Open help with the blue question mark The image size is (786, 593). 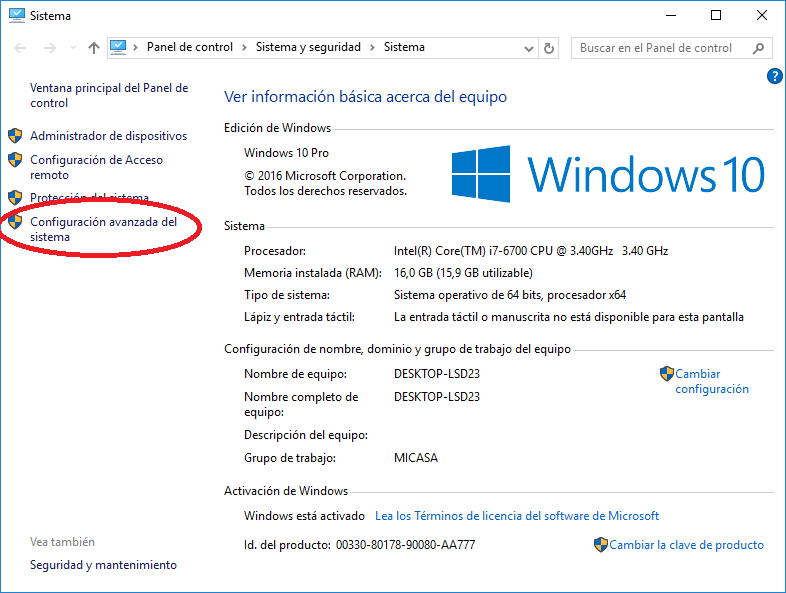tap(773, 76)
